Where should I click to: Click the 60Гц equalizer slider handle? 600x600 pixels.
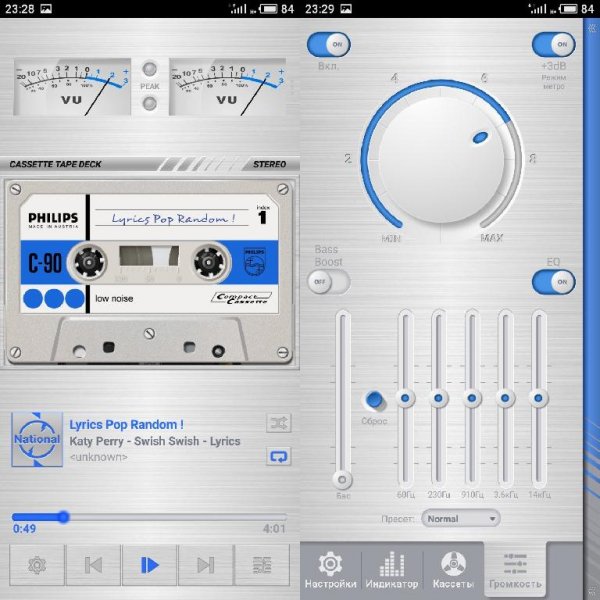coord(405,398)
